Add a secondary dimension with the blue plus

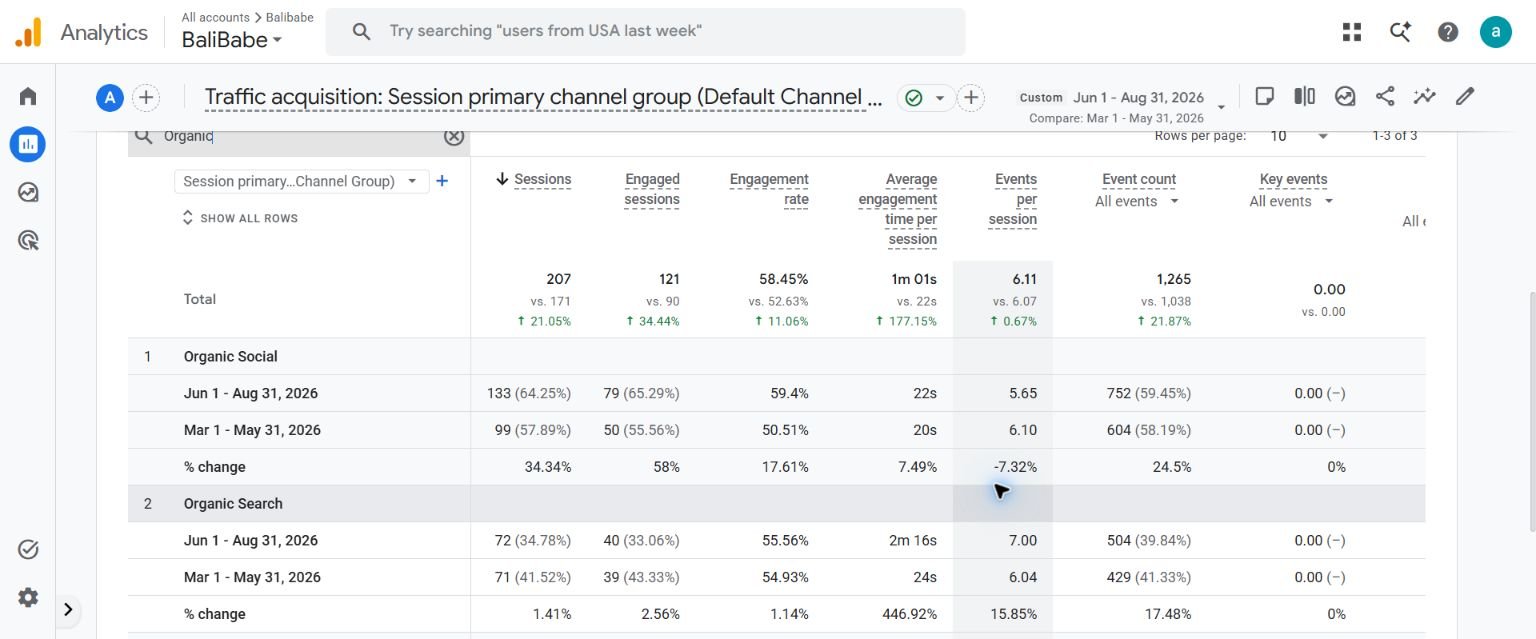[442, 181]
